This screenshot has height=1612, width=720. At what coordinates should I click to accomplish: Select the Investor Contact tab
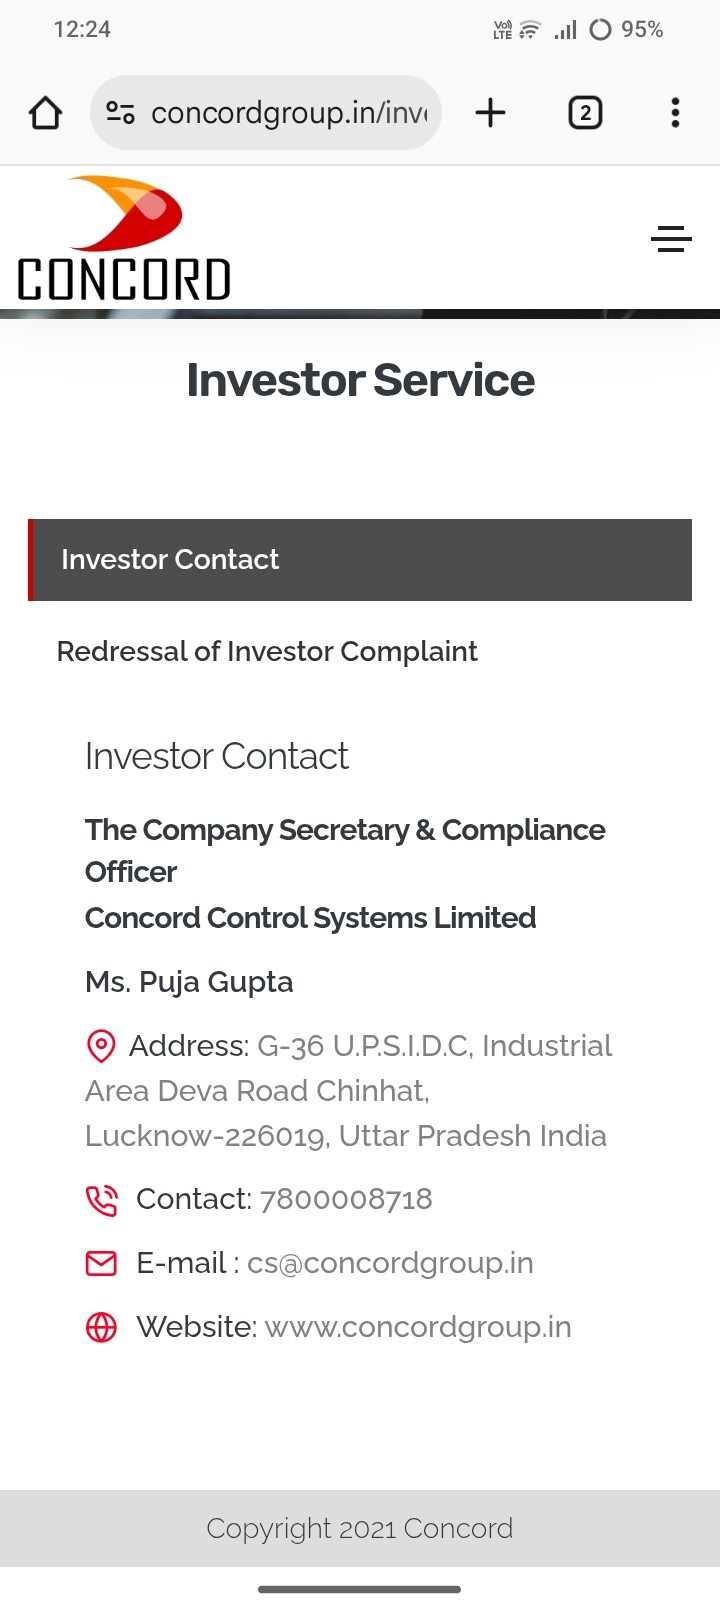pos(170,560)
